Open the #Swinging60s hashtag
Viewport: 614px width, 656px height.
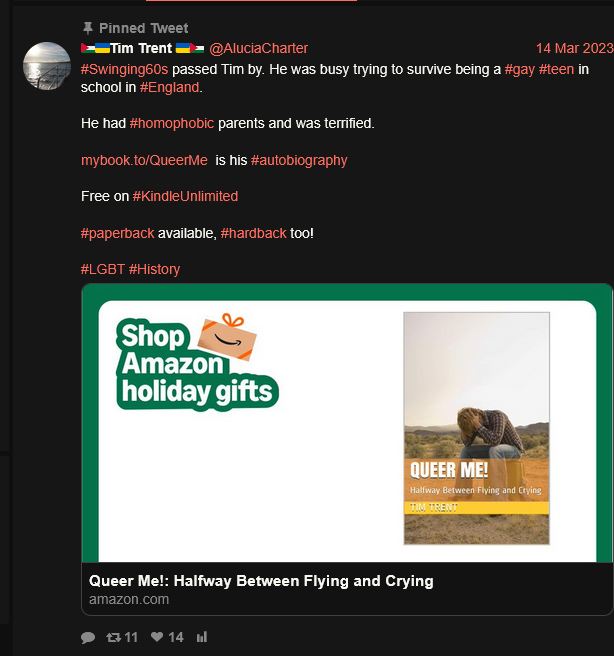[125, 69]
